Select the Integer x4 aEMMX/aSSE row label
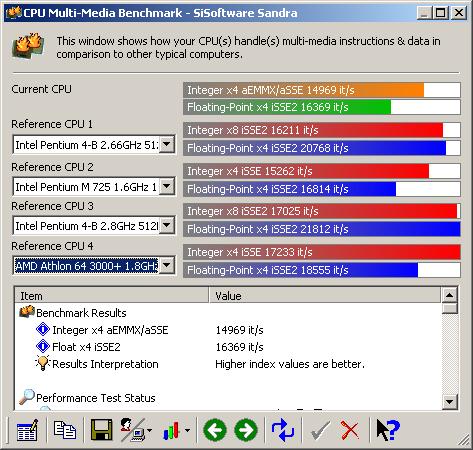This screenshot has width=473, height=450. pos(110,330)
